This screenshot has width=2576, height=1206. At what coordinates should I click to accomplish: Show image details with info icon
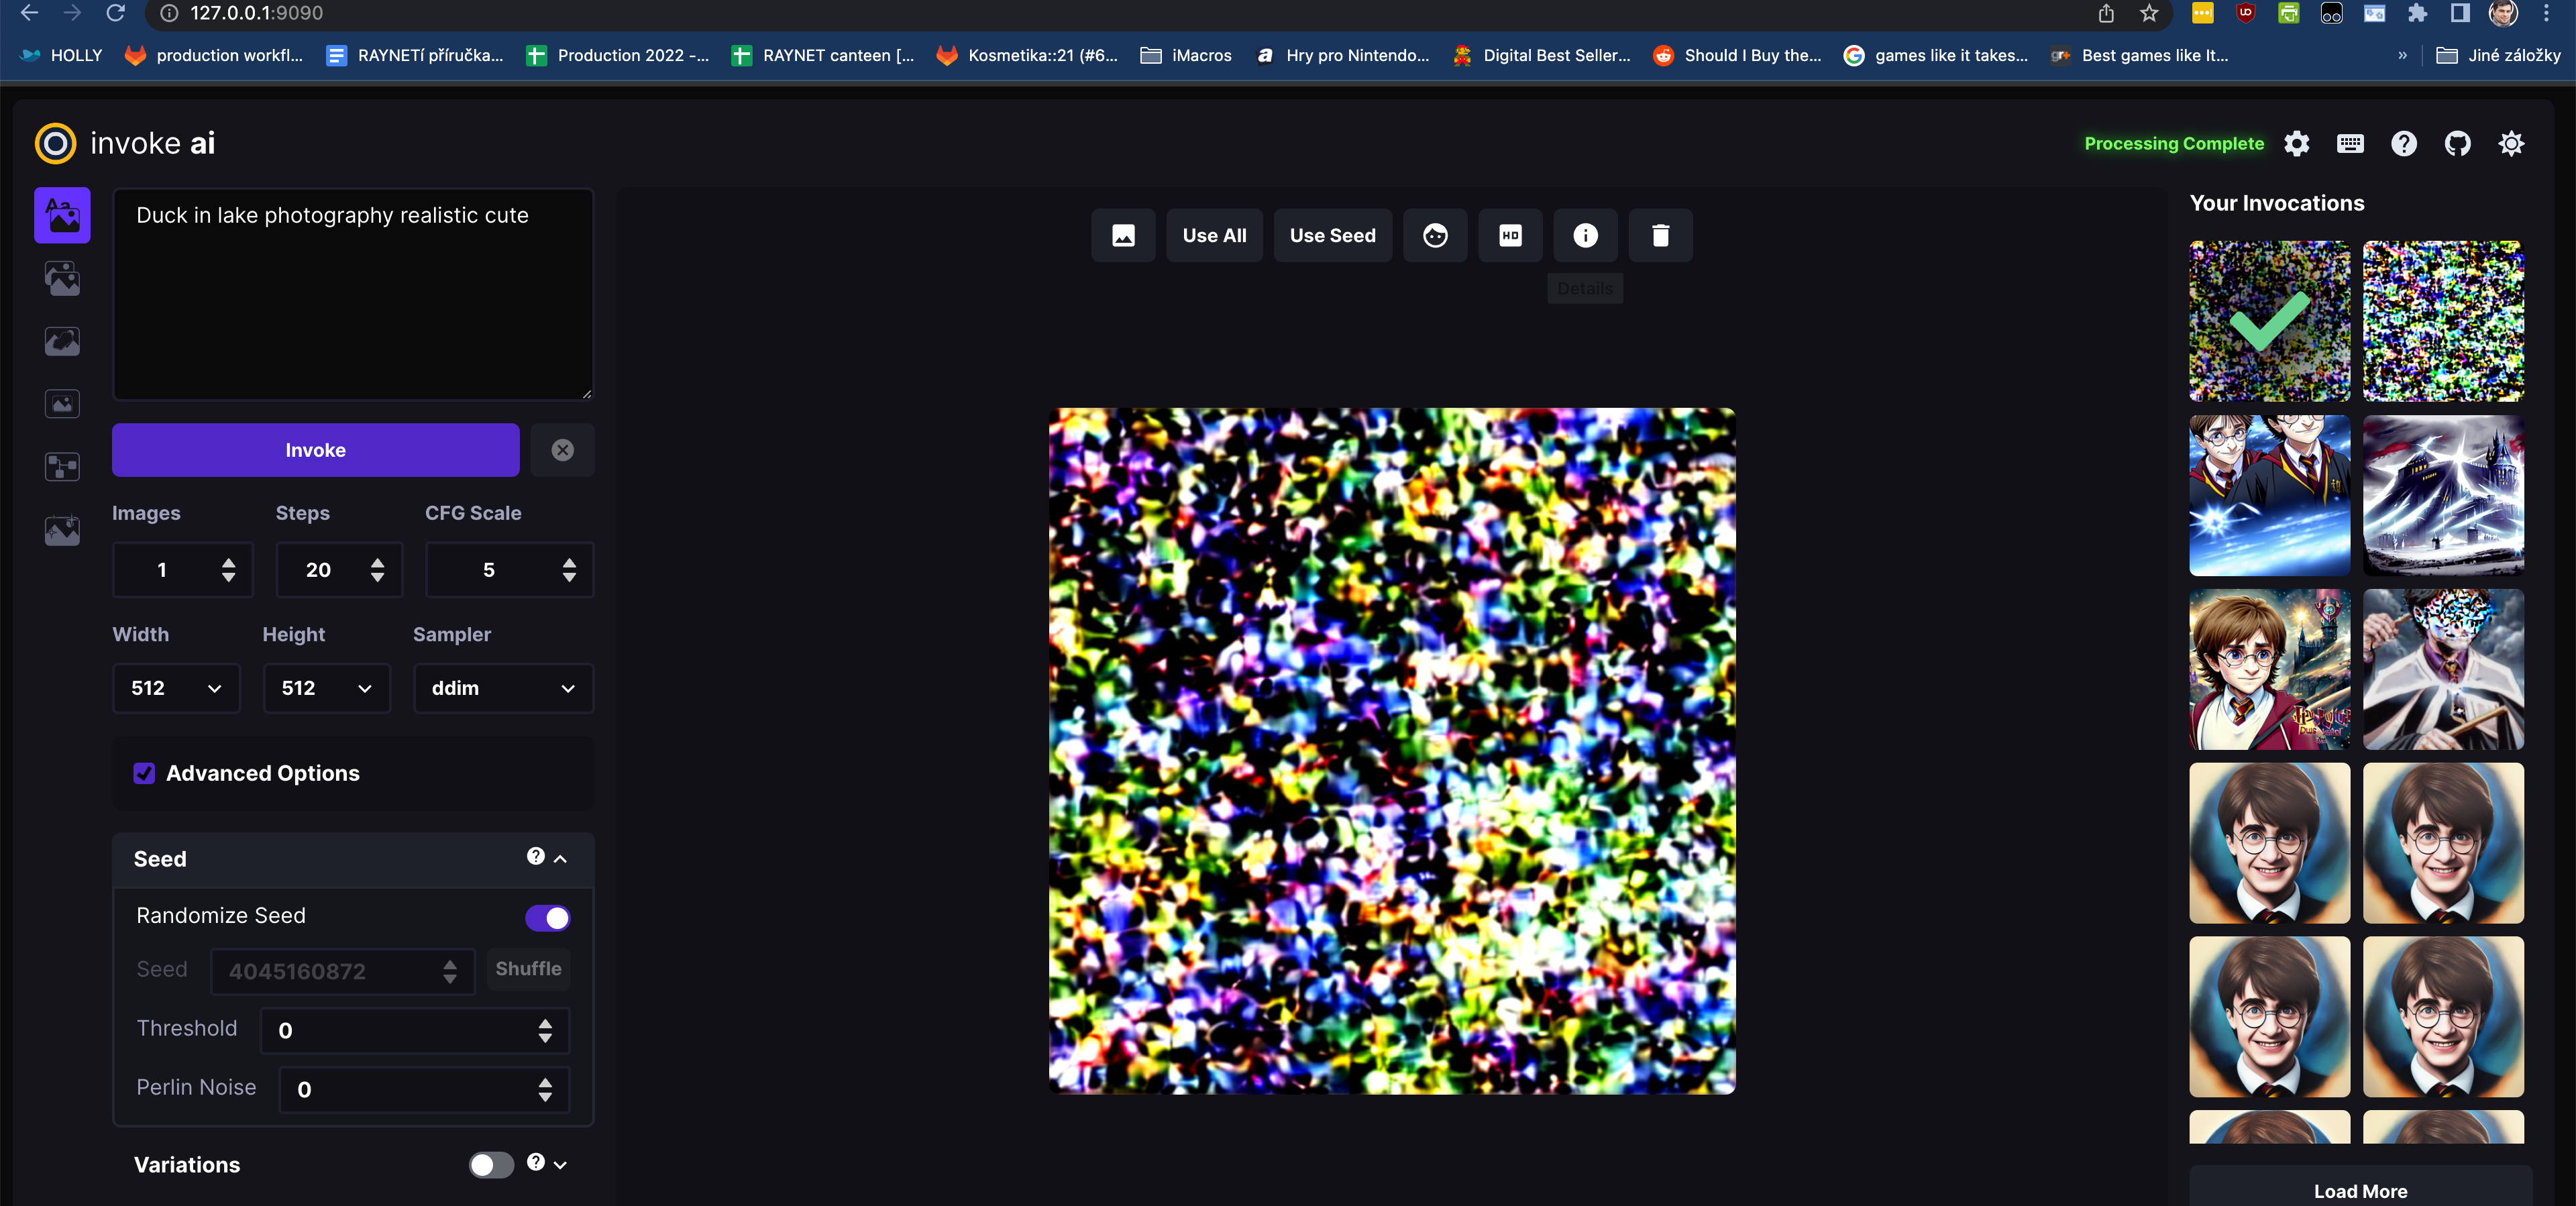tap(1585, 235)
